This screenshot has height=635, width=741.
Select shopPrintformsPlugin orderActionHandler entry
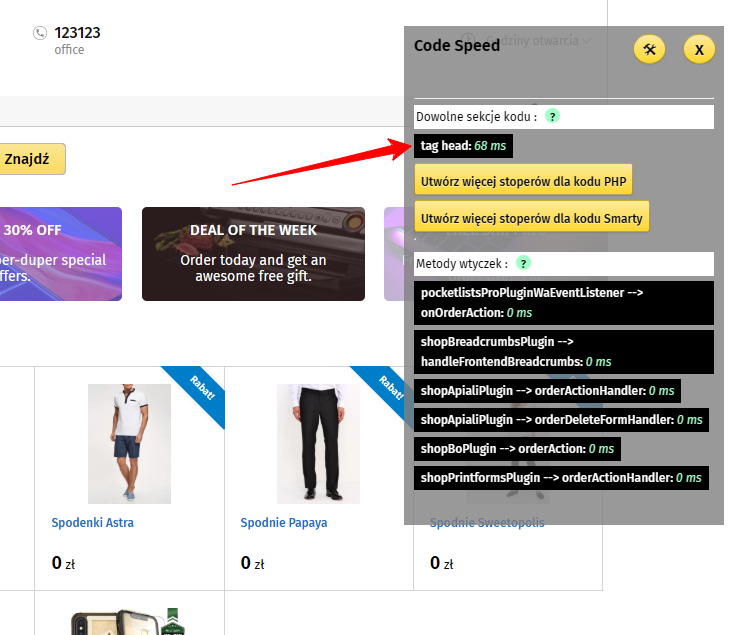561,478
